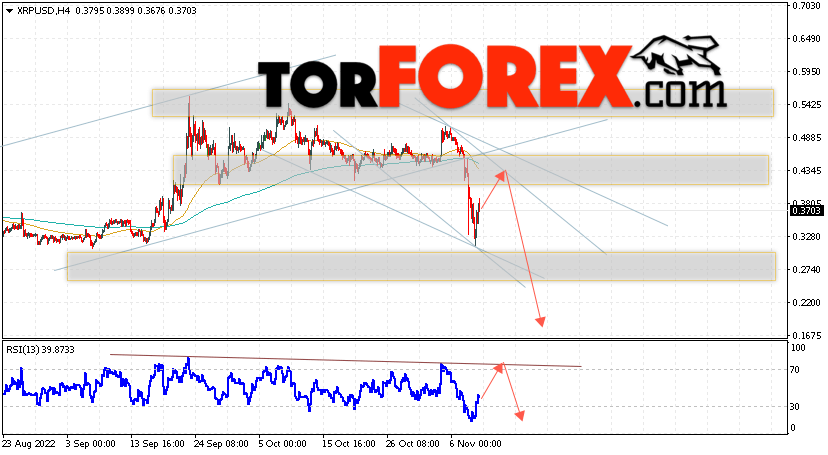This screenshot has width=828, height=455.
Task: Click the 0.5425 price axis label
Action: point(806,105)
